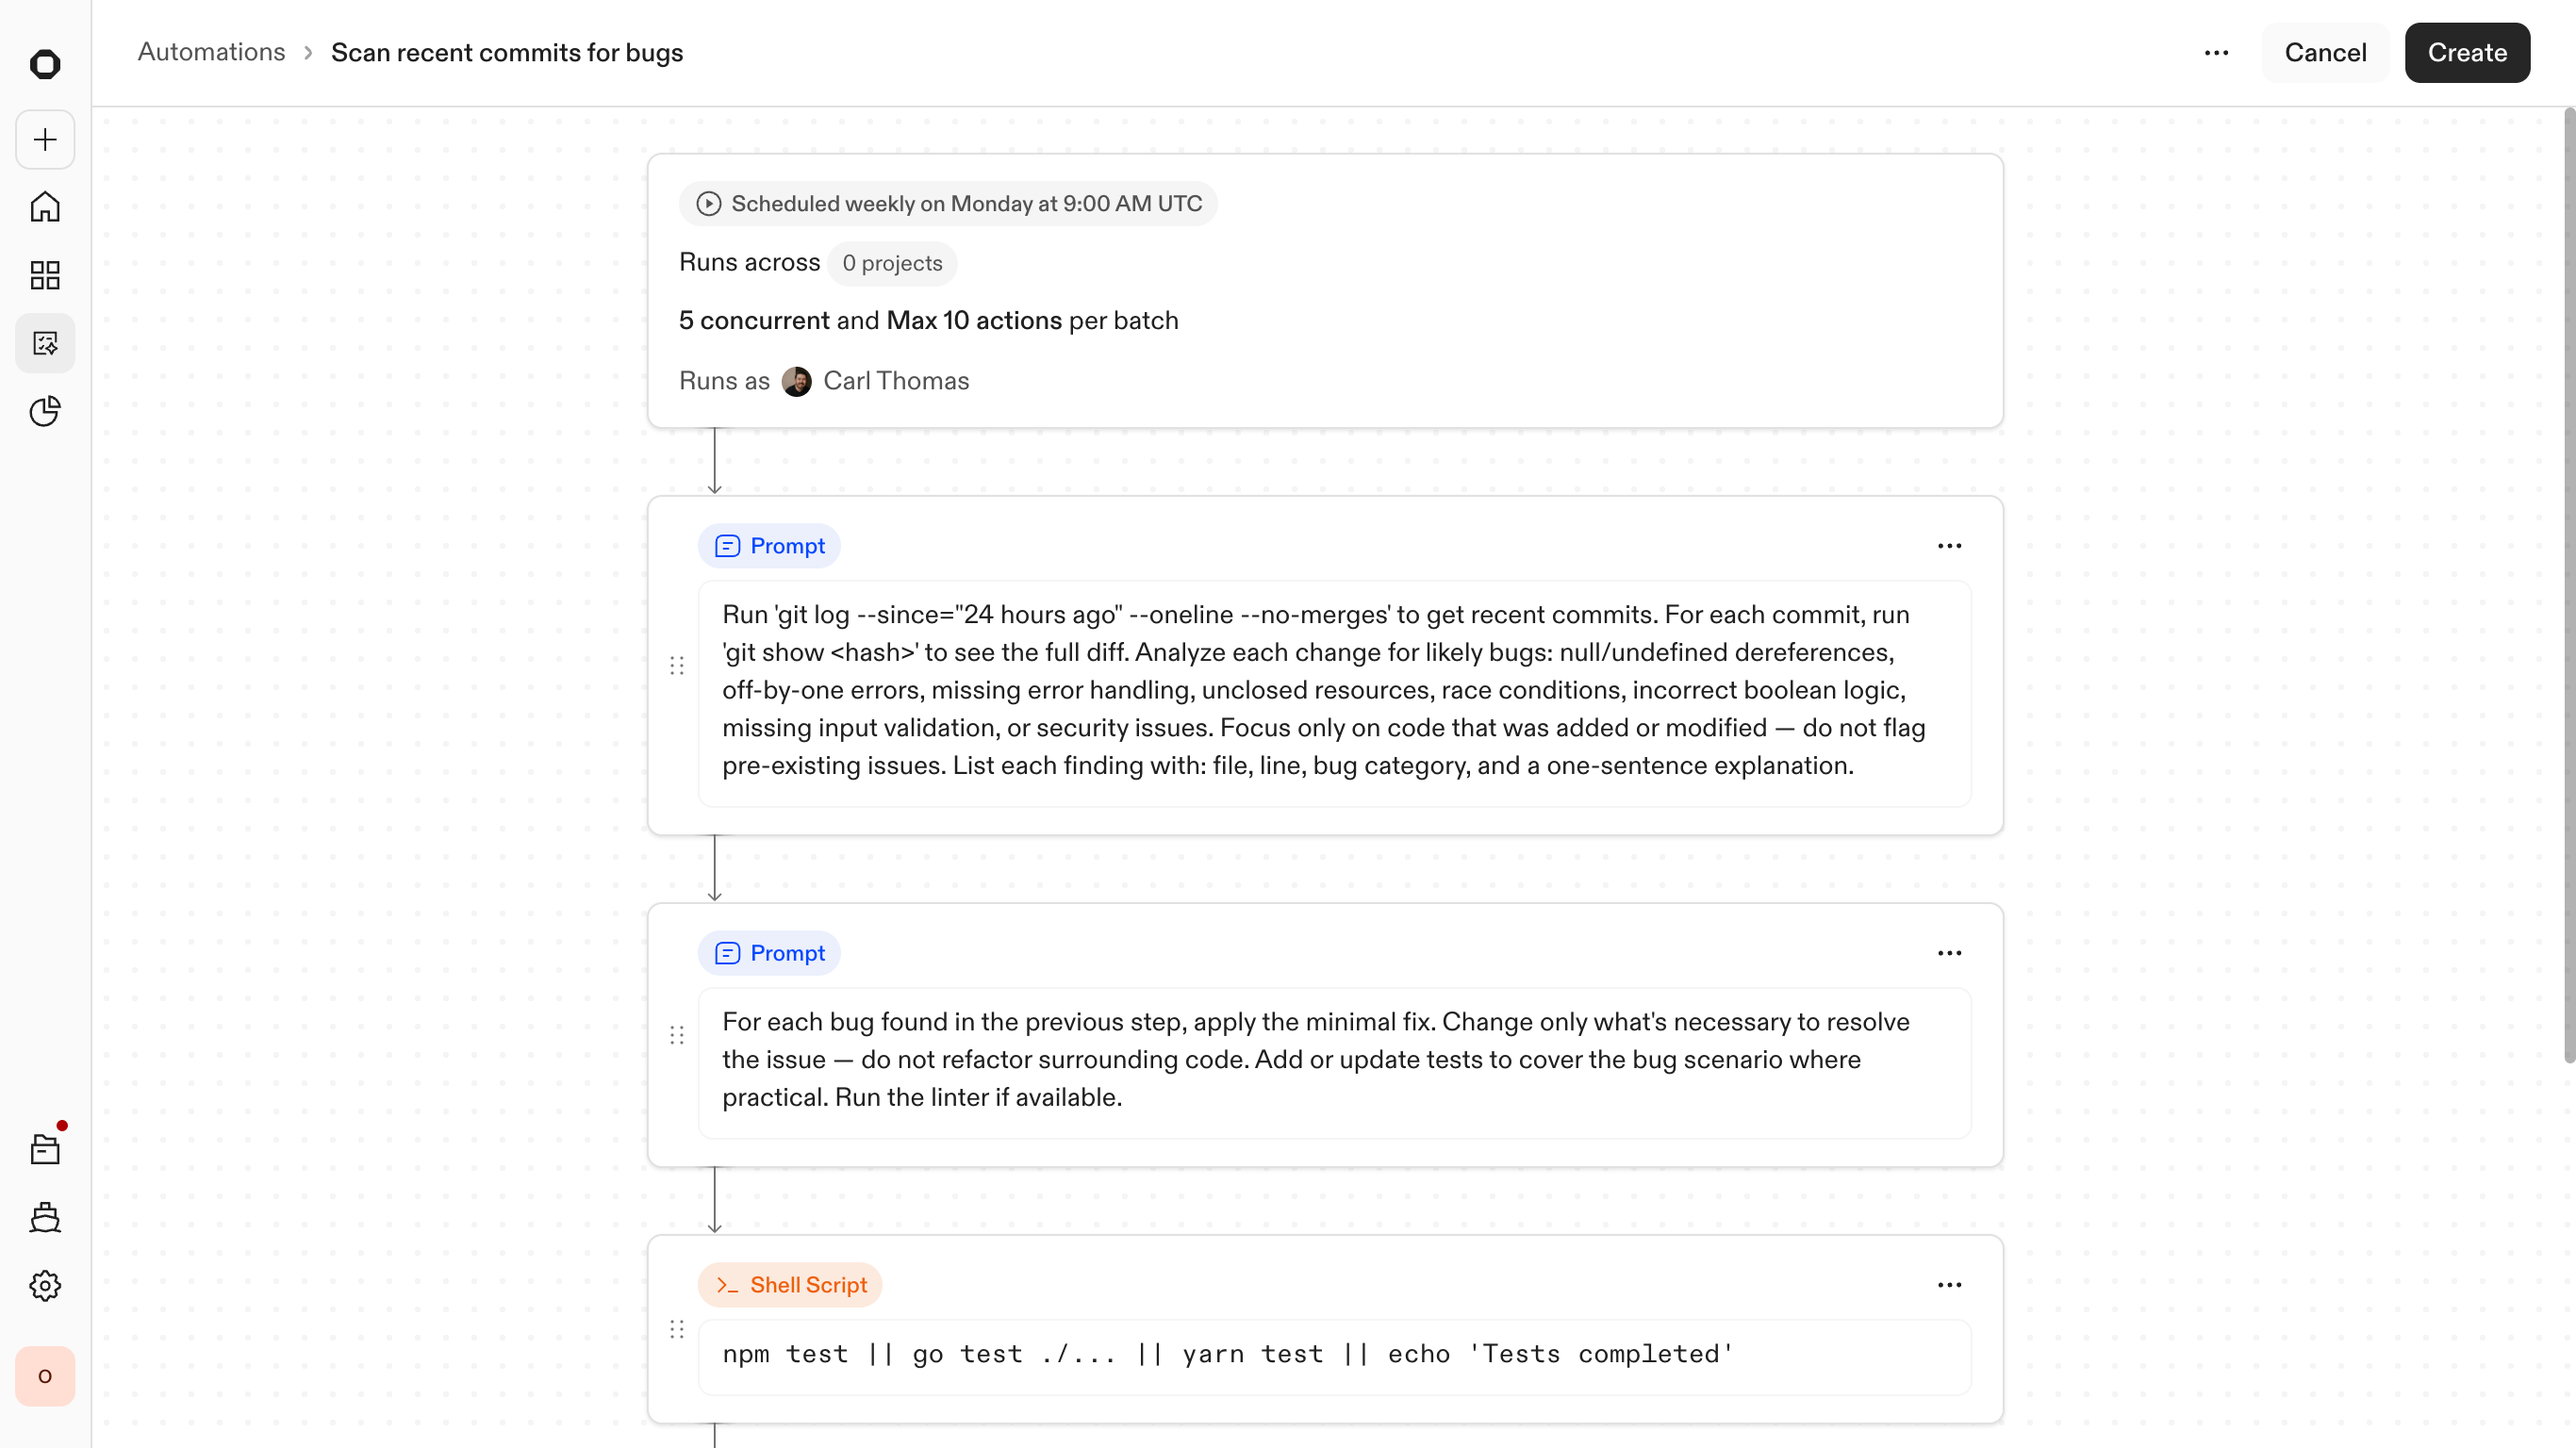Open options menu for first Prompt step

tap(1949, 546)
